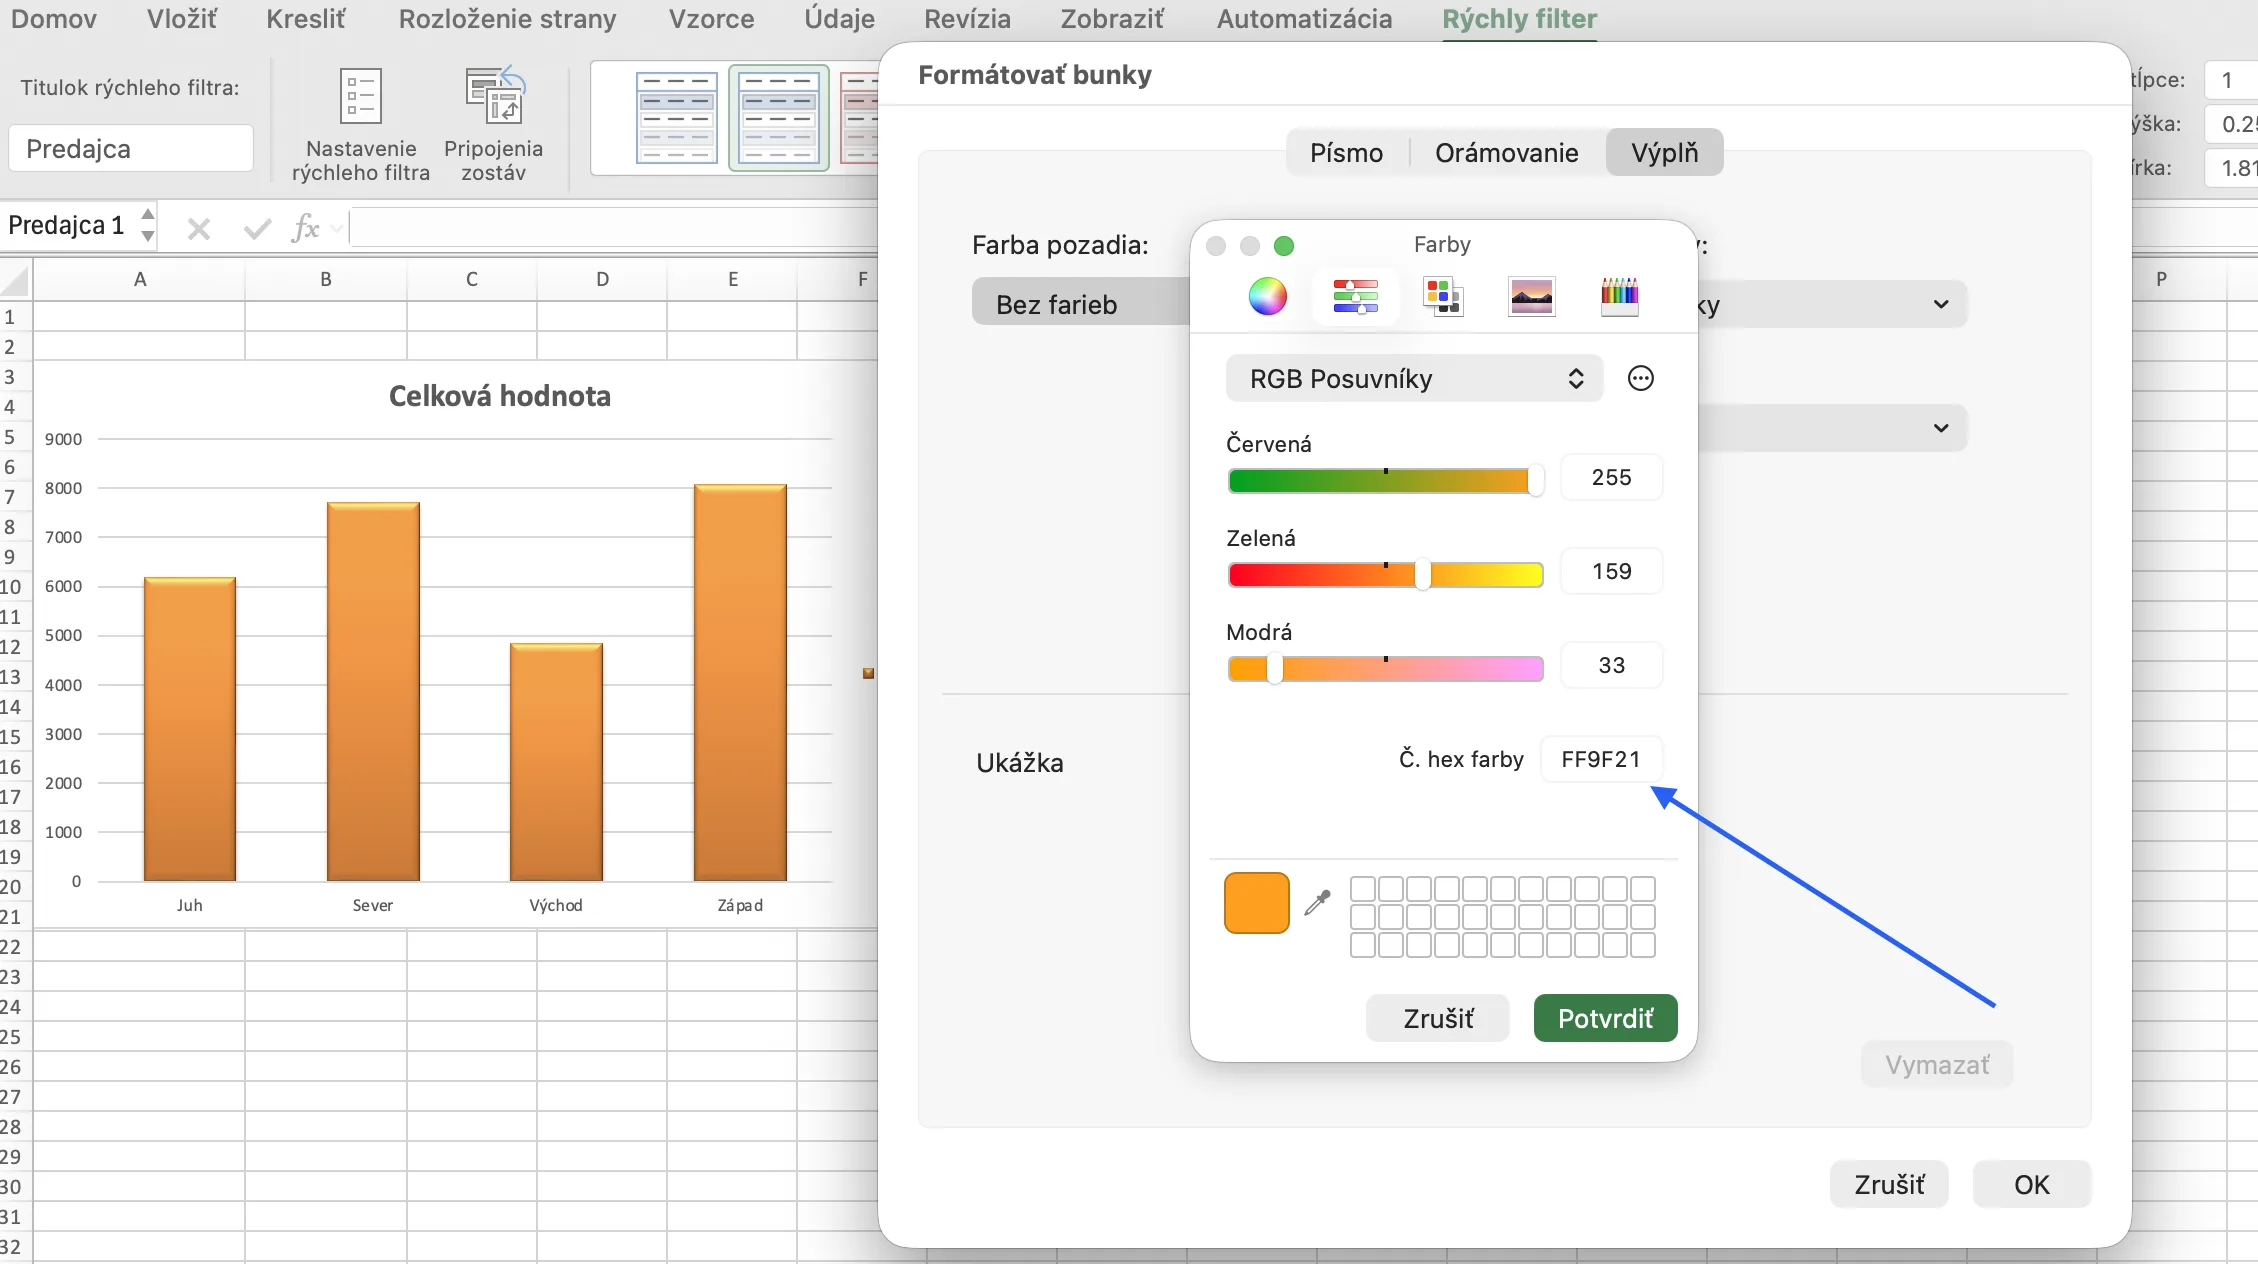Screen dimensions: 2258x1264
Task: Select the blue slicer style thumbnail
Action: [677, 118]
